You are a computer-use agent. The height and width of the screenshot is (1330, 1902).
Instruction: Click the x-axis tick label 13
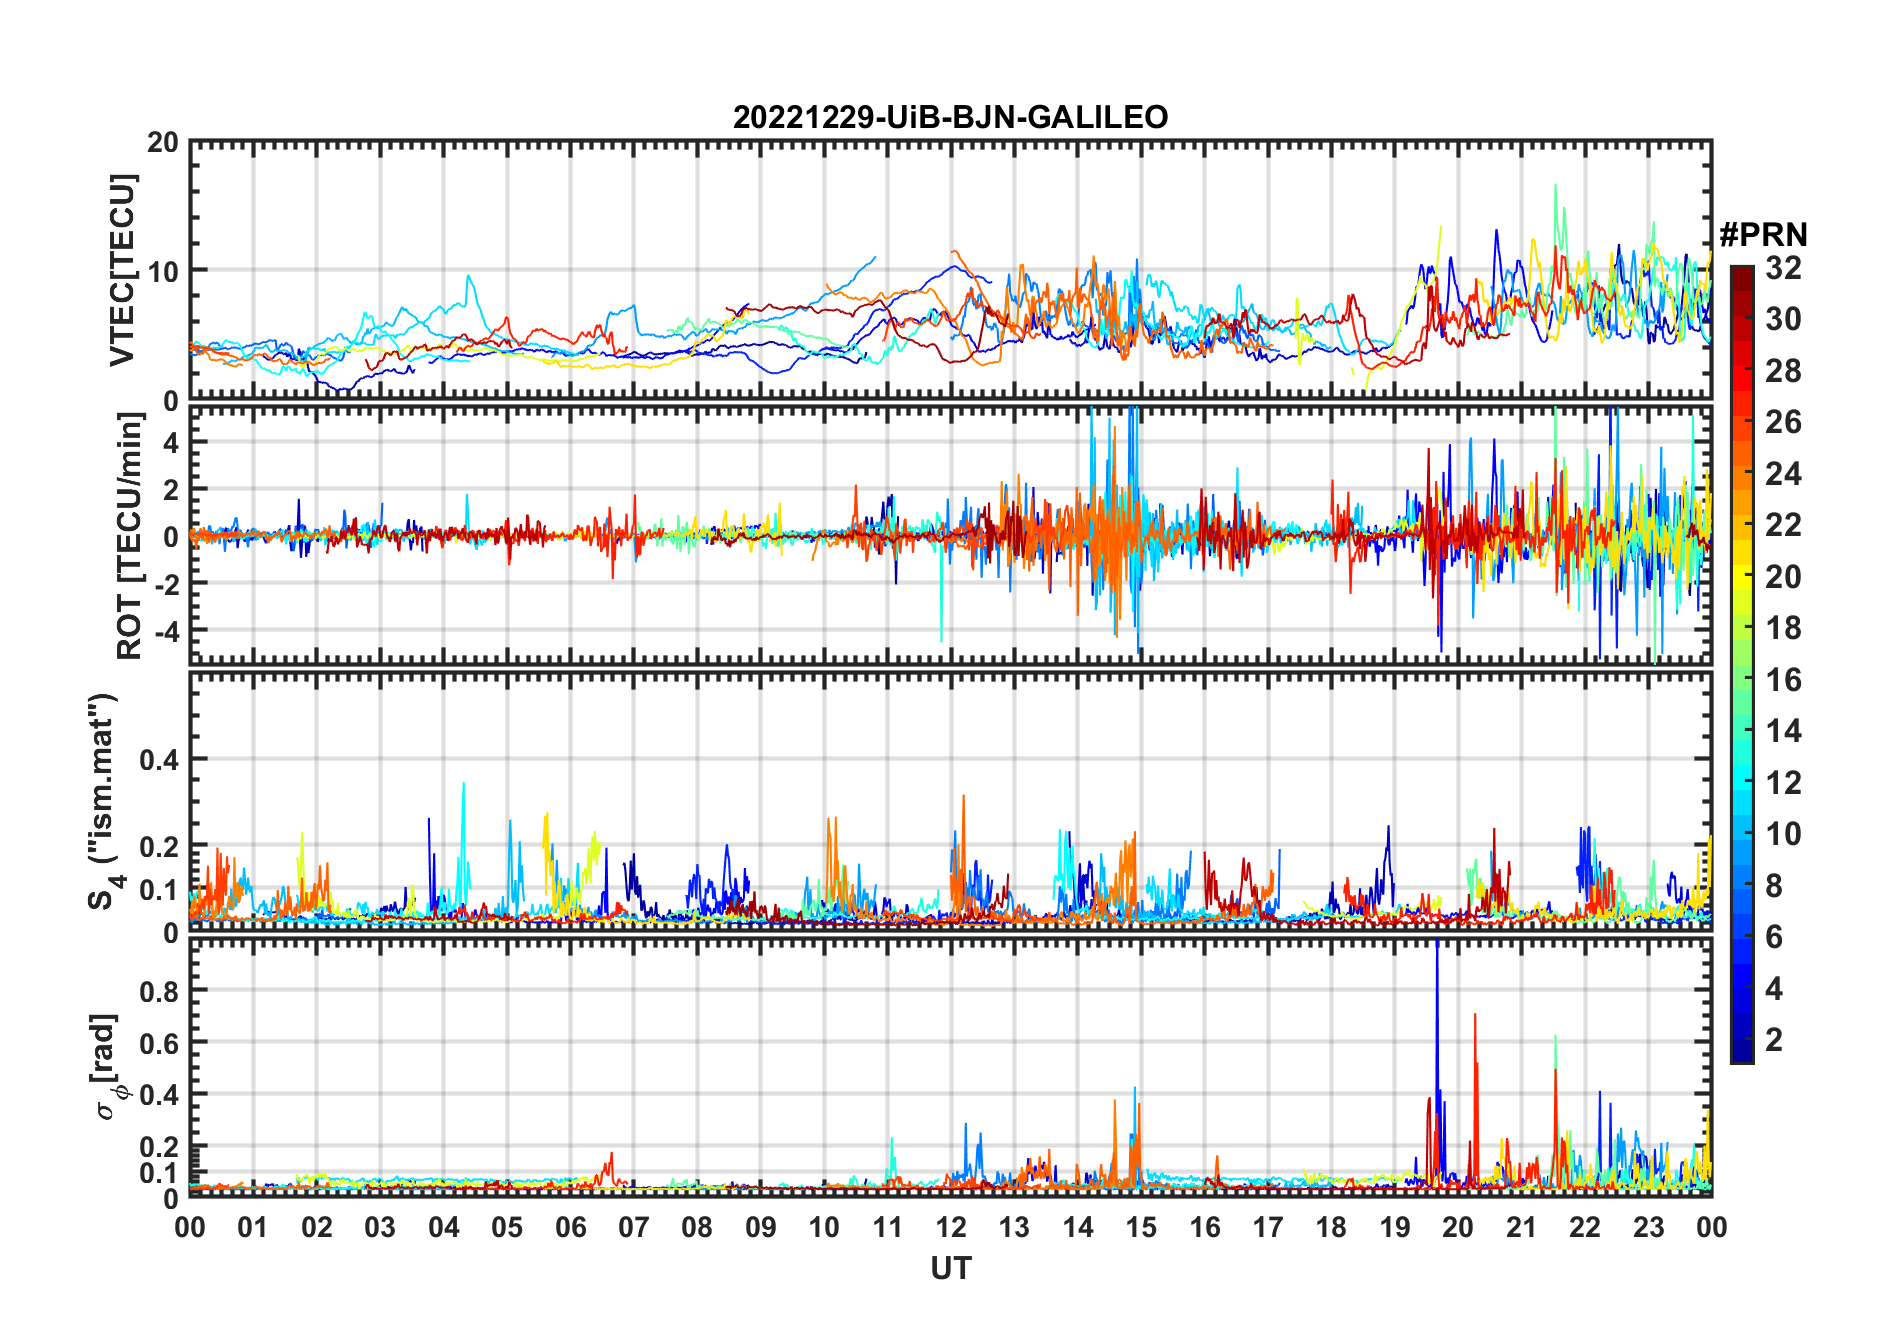(1014, 1227)
